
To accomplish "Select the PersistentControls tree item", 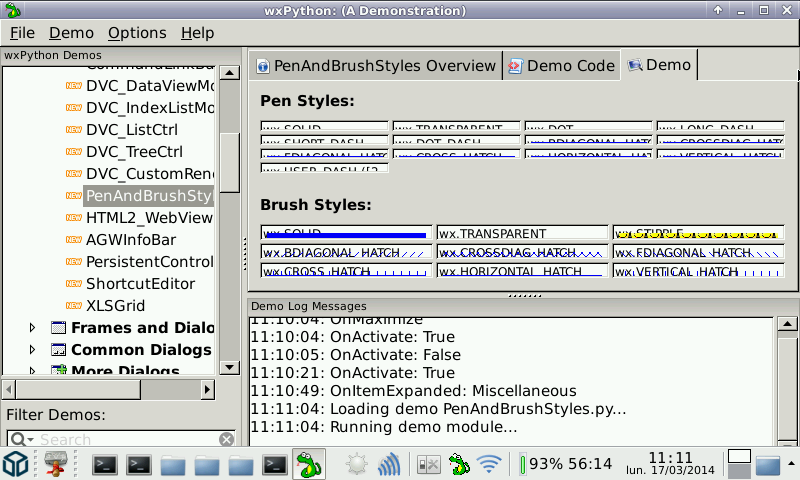I will click(149, 261).
